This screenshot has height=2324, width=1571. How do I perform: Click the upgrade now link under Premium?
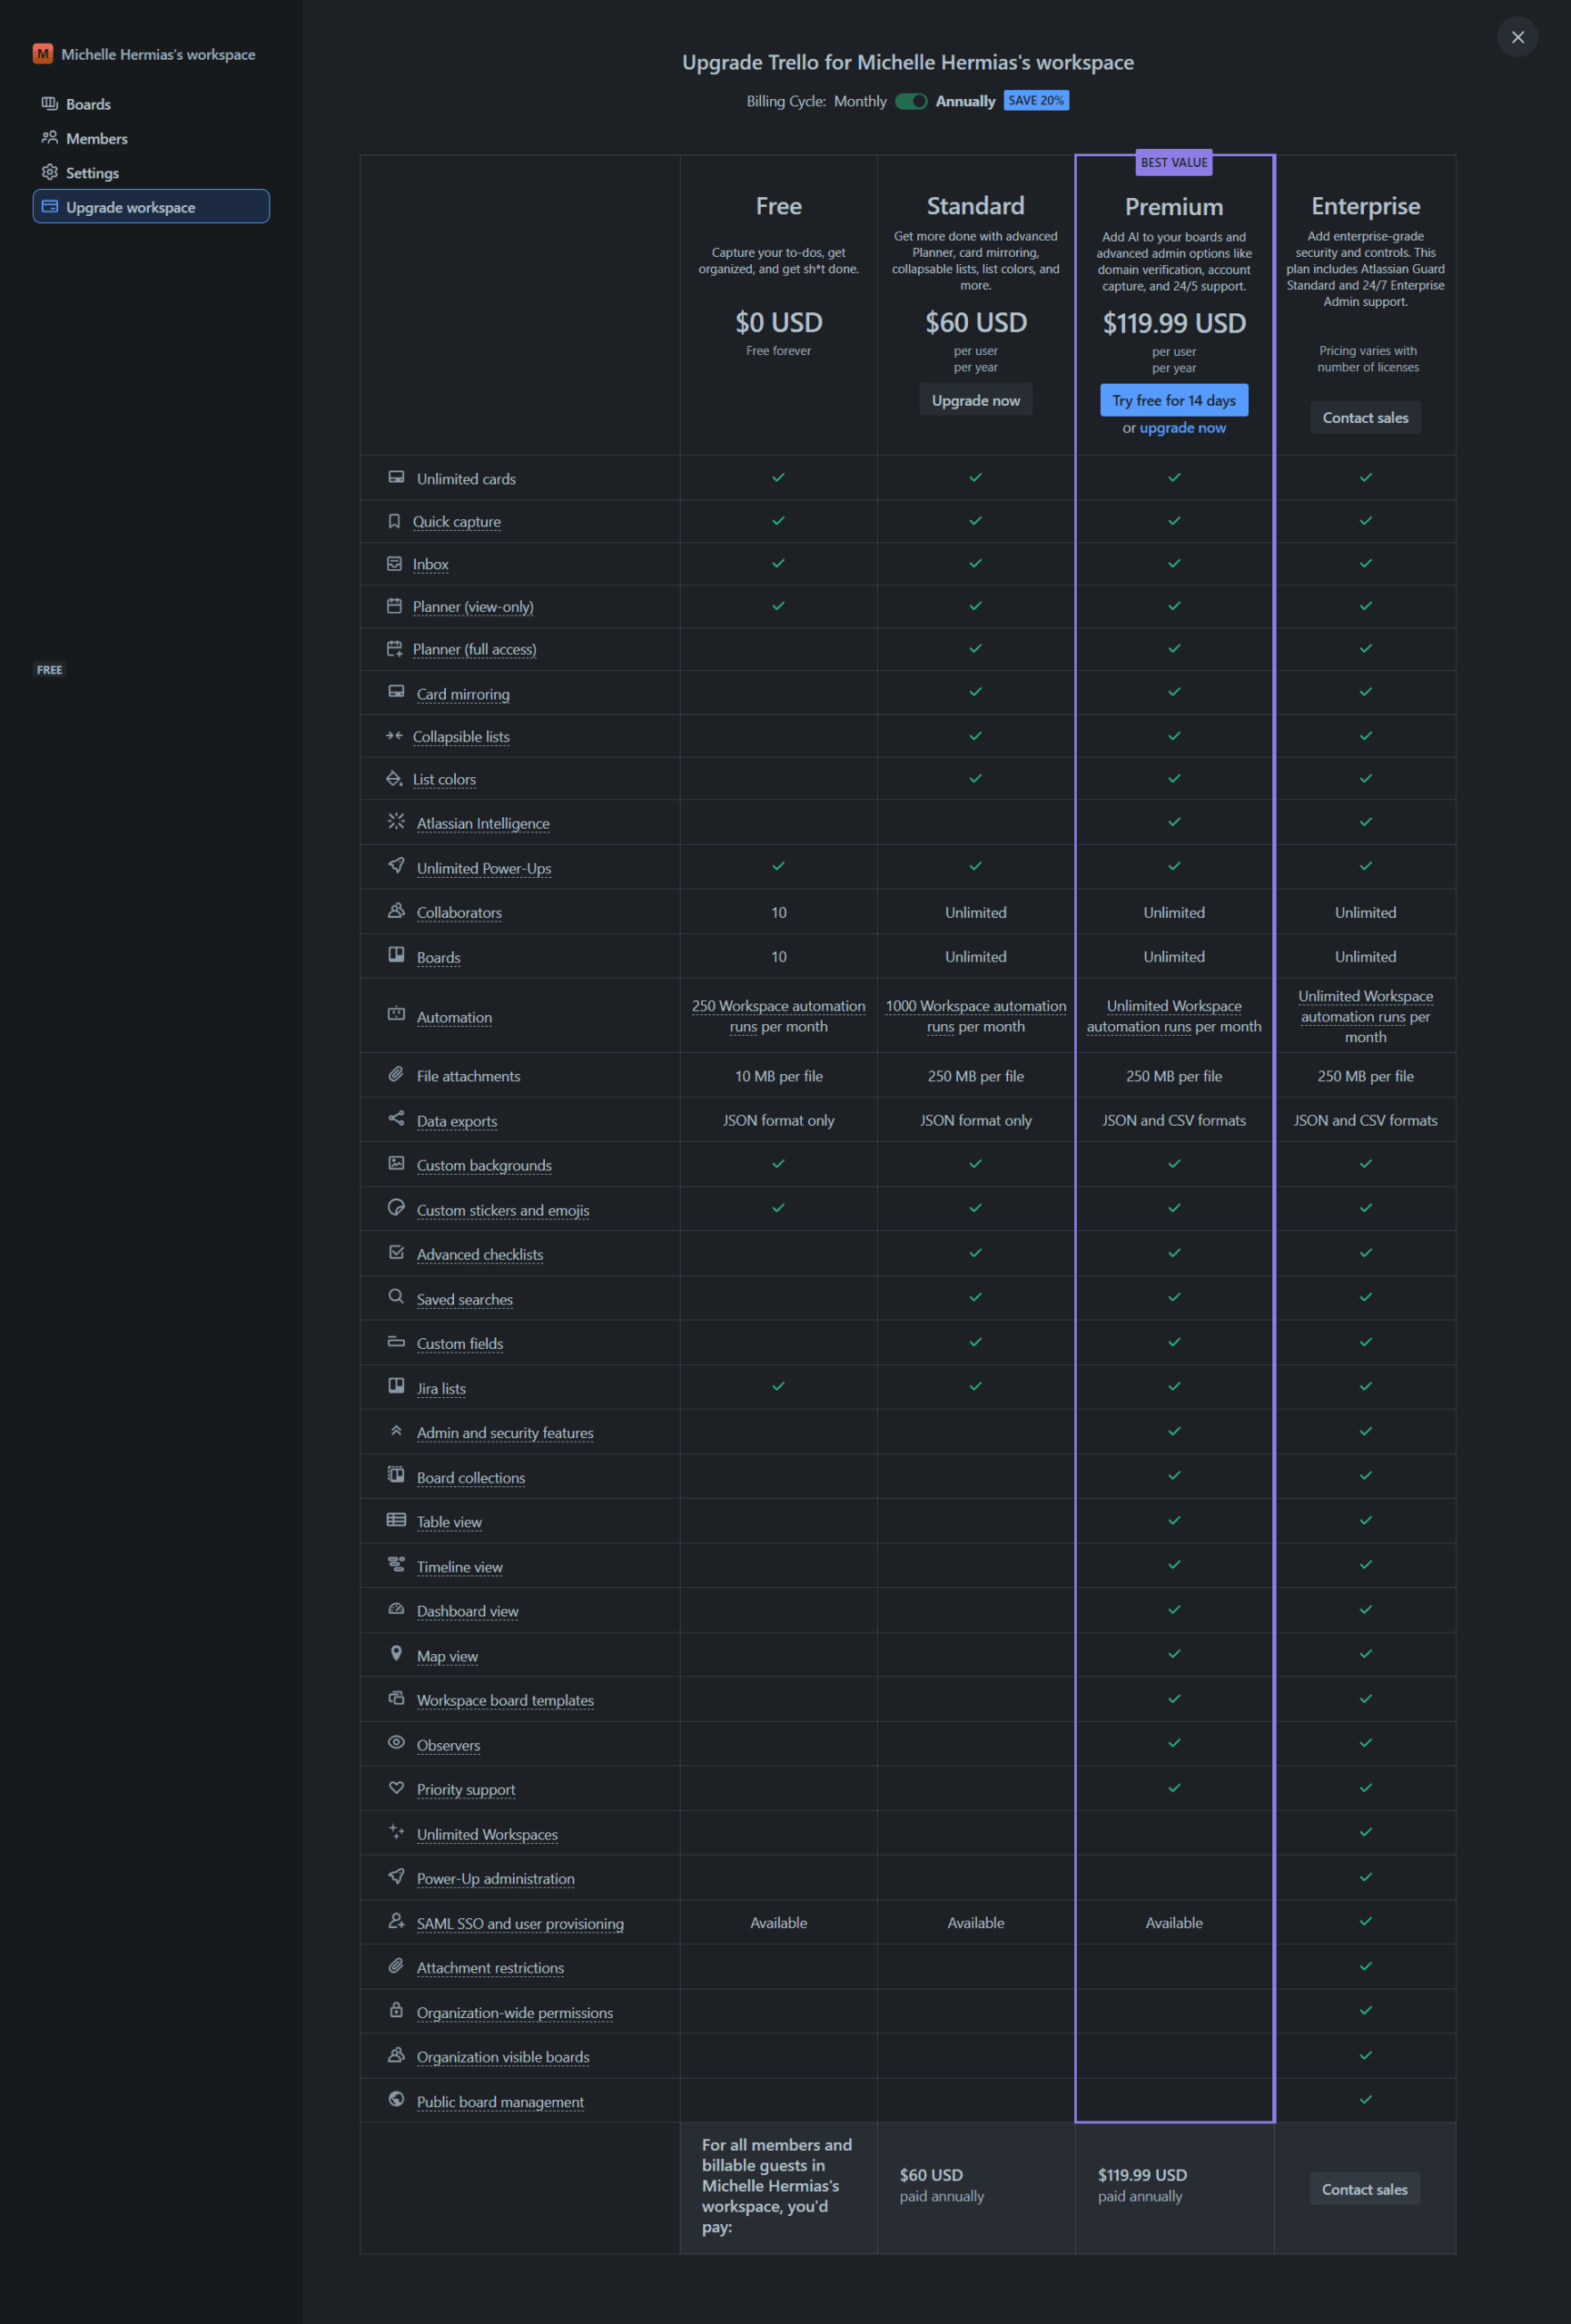point(1182,428)
